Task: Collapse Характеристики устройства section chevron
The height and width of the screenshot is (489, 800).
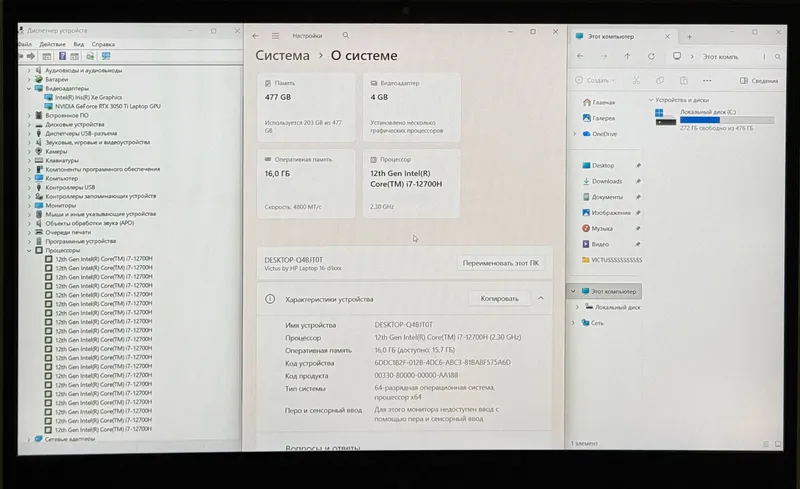Action: (541, 298)
